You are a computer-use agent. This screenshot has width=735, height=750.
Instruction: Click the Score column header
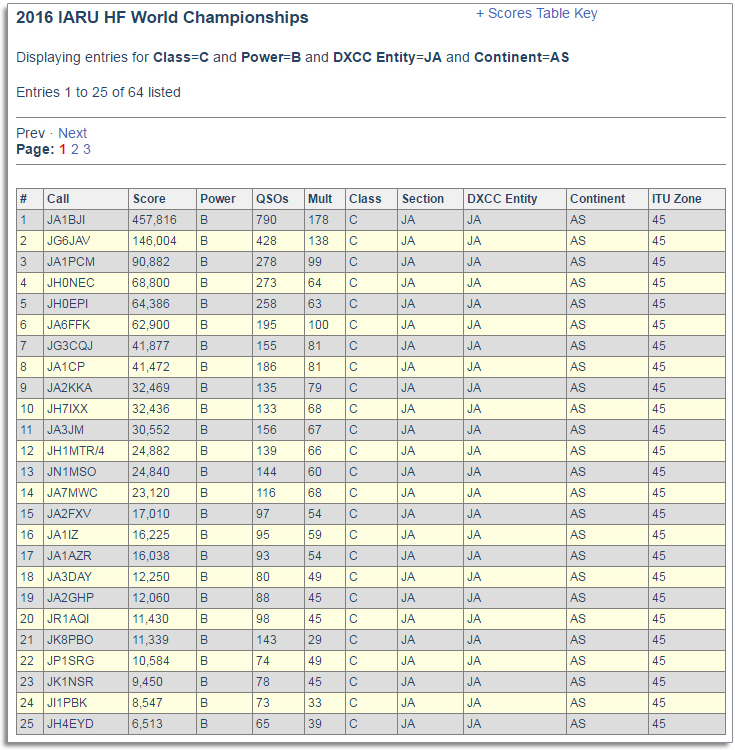[149, 199]
